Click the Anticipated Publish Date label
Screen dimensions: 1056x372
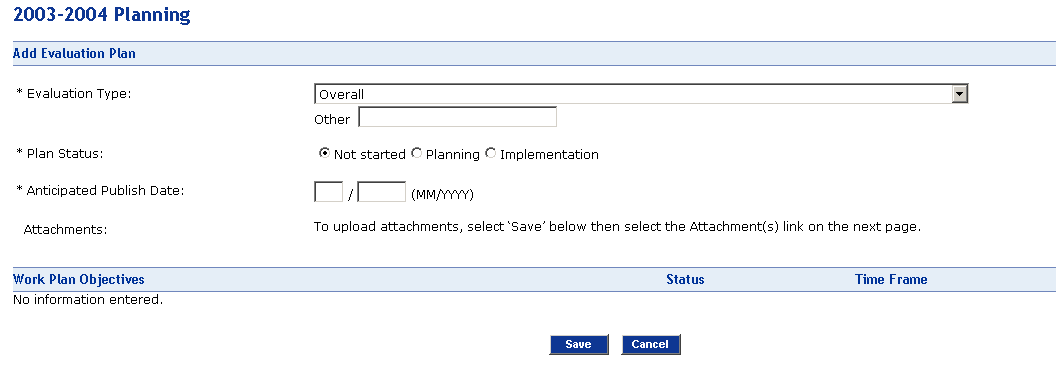pyautogui.click(x=100, y=191)
